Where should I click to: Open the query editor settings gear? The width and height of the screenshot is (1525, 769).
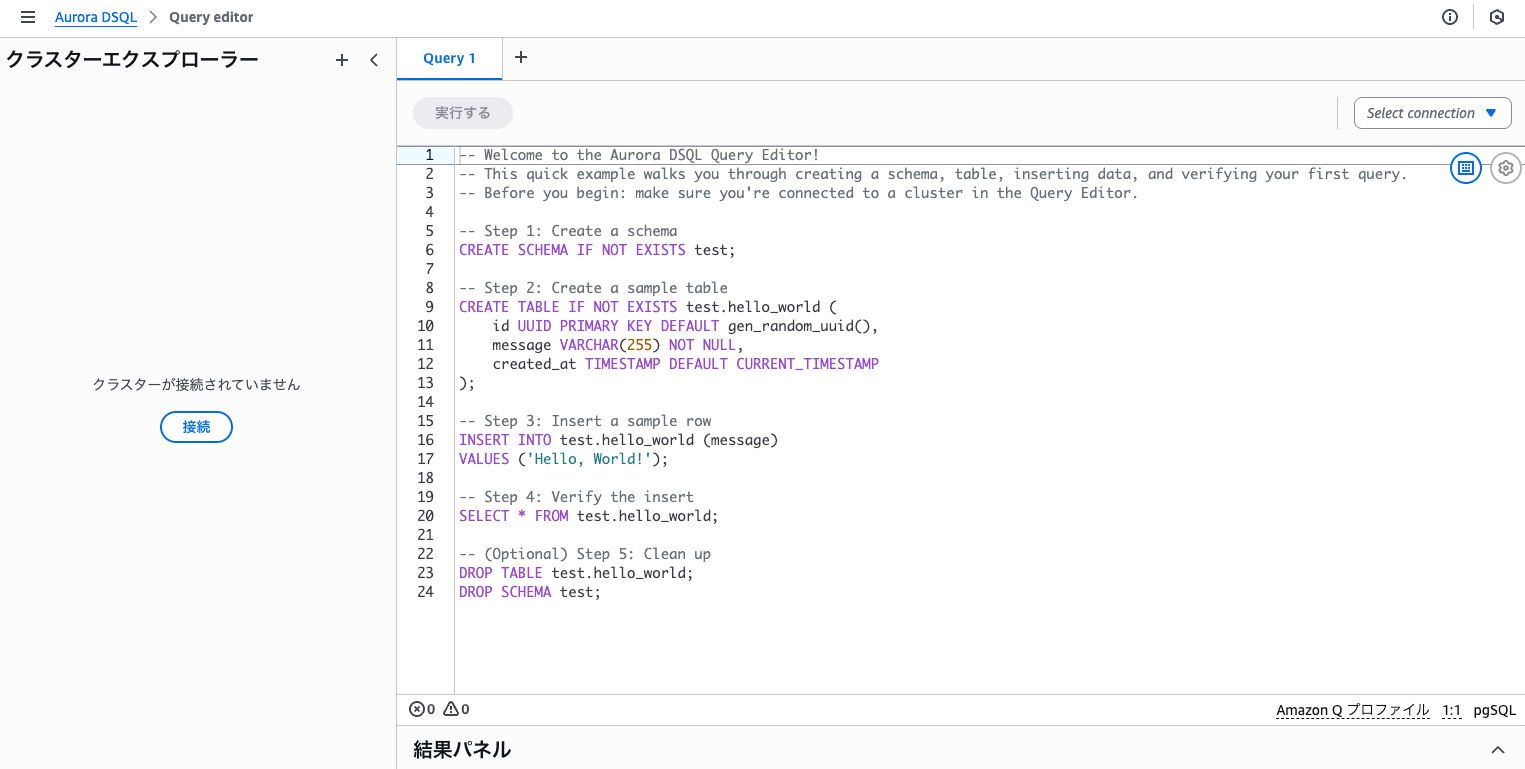1505,168
